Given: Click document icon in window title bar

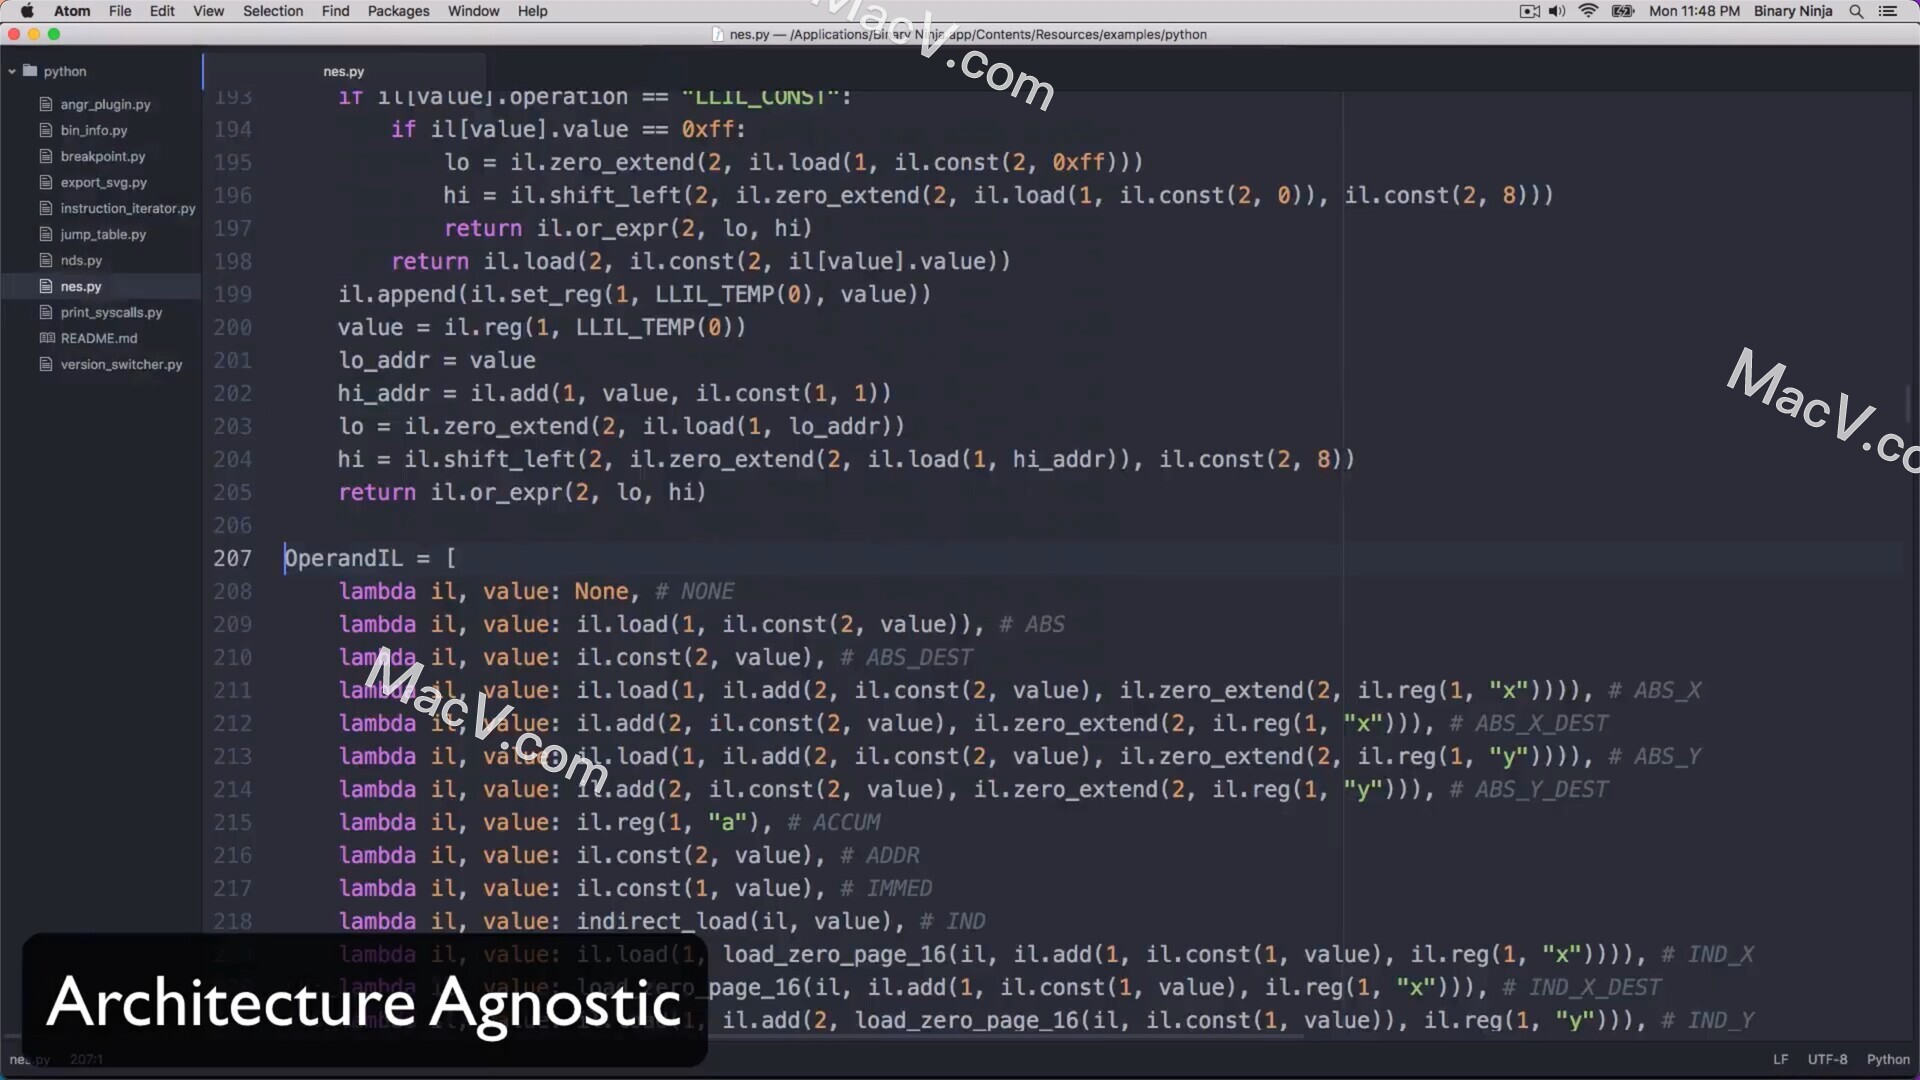Looking at the screenshot, I should pyautogui.click(x=718, y=34).
